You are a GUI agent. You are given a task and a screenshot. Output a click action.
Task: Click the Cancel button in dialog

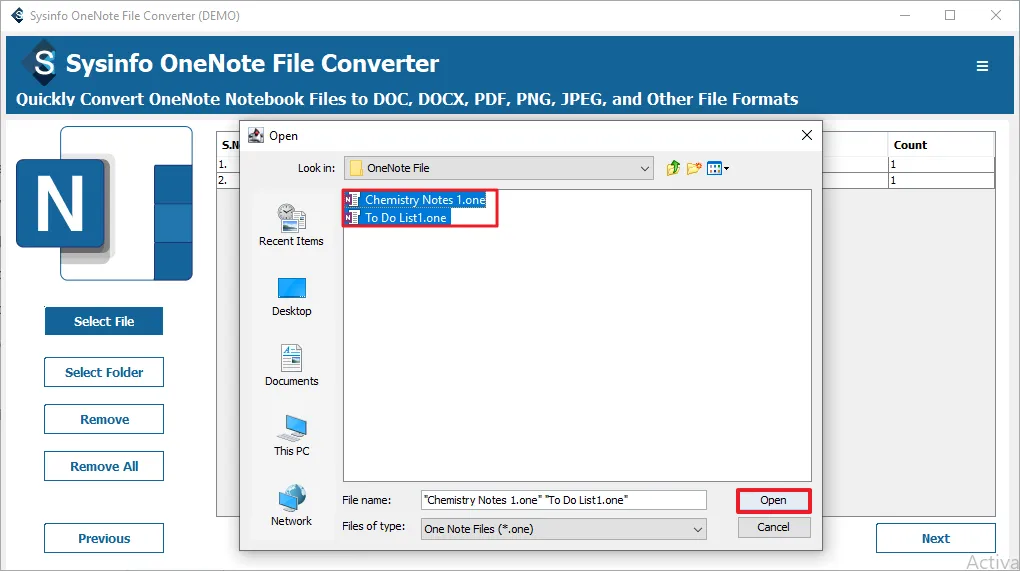(773, 527)
